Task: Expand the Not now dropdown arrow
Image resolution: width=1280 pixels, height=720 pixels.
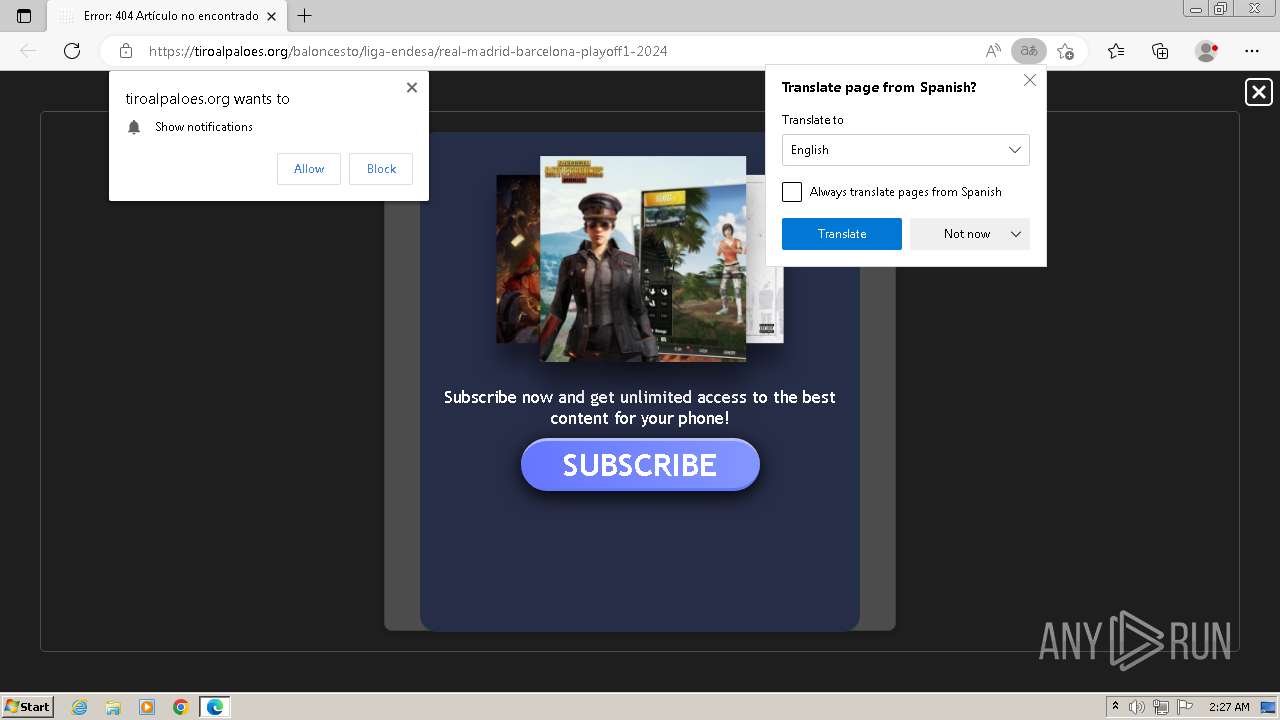Action: click(x=1016, y=234)
